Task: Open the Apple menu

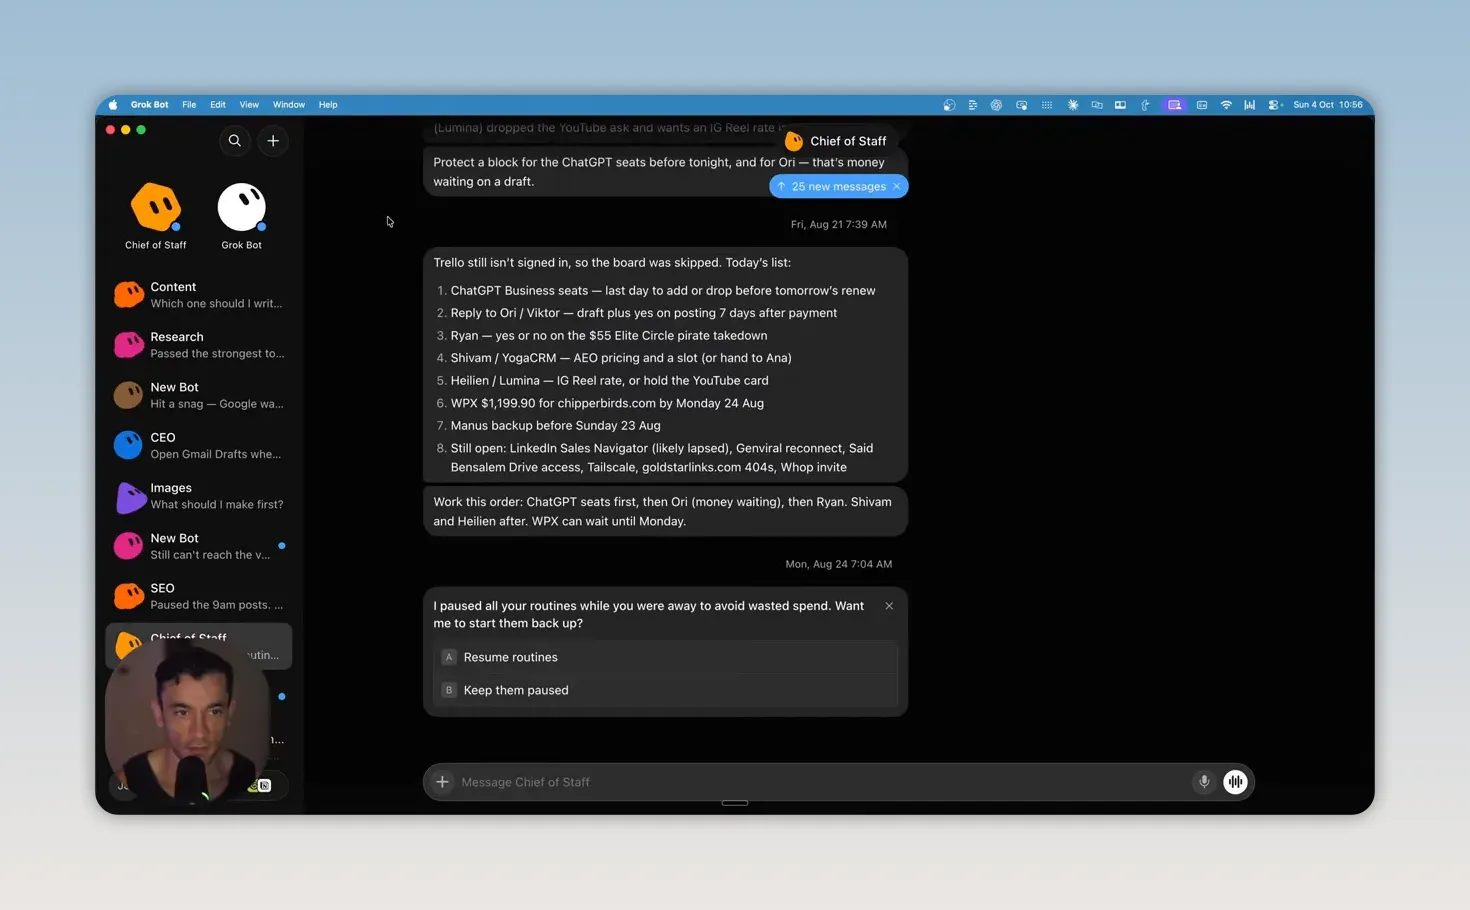Action: tap(113, 105)
